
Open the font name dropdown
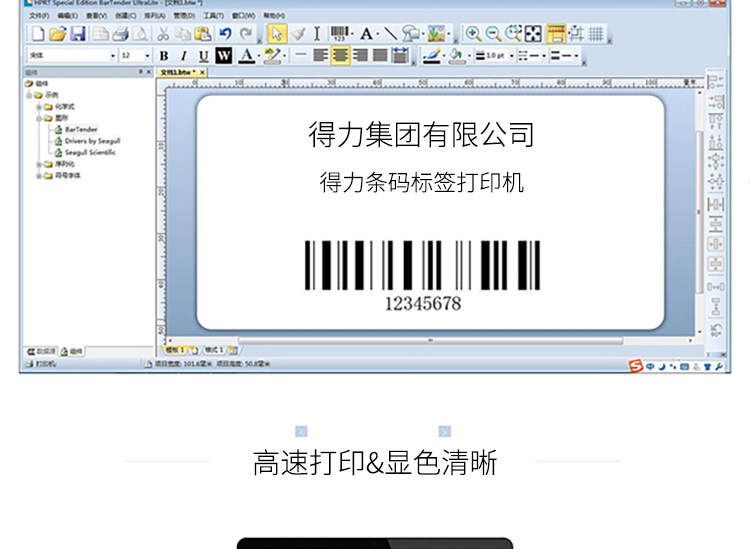point(113,56)
